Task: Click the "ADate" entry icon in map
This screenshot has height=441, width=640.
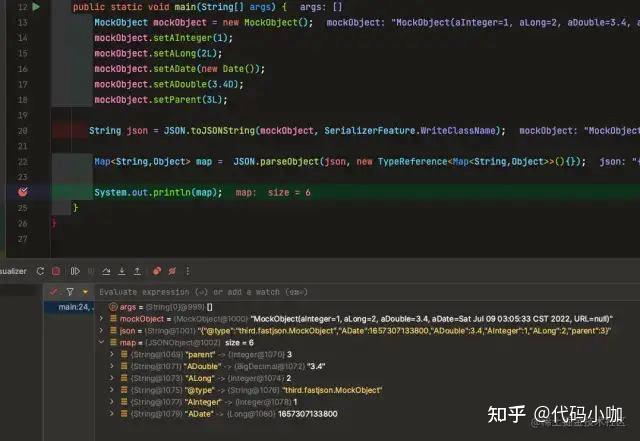Action: point(124,414)
